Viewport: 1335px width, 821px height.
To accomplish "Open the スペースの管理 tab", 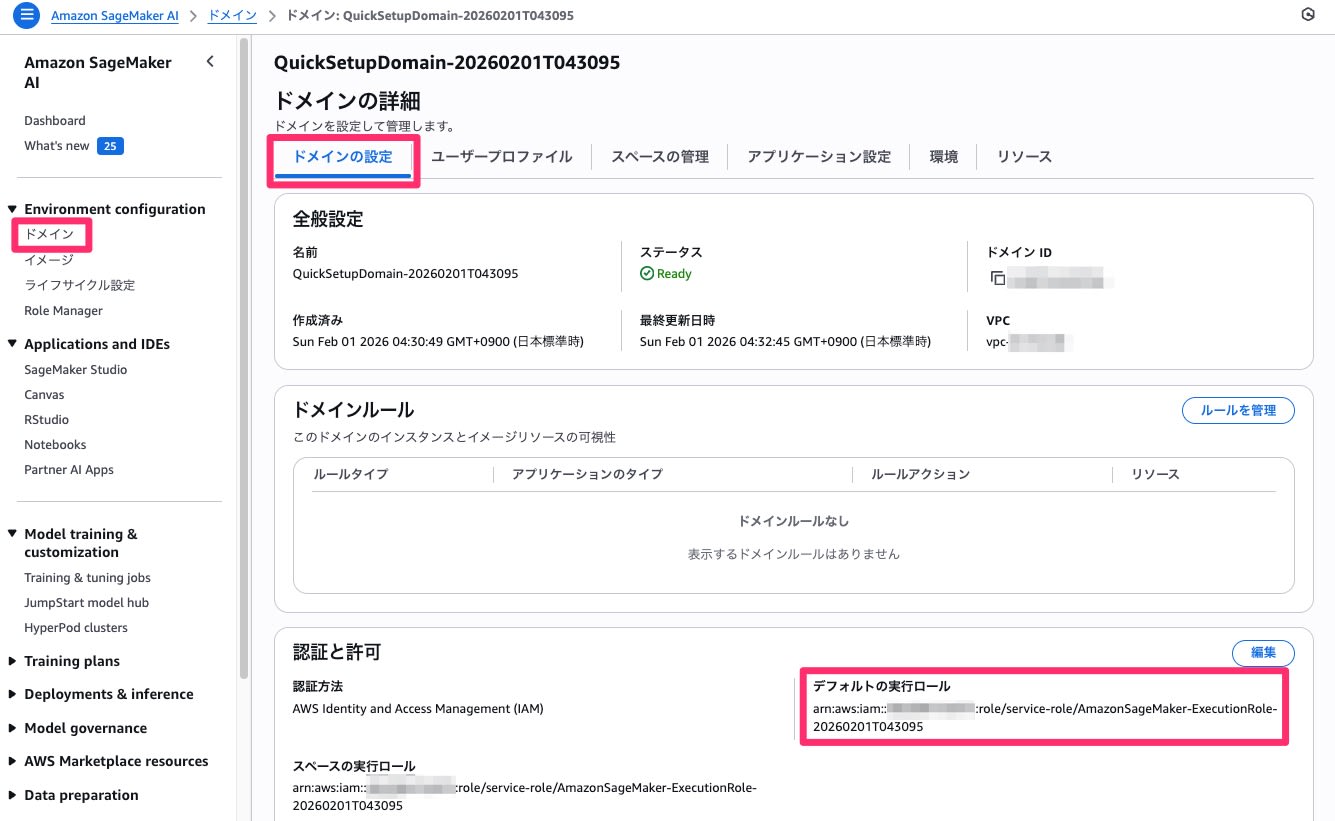I will pyautogui.click(x=660, y=157).
